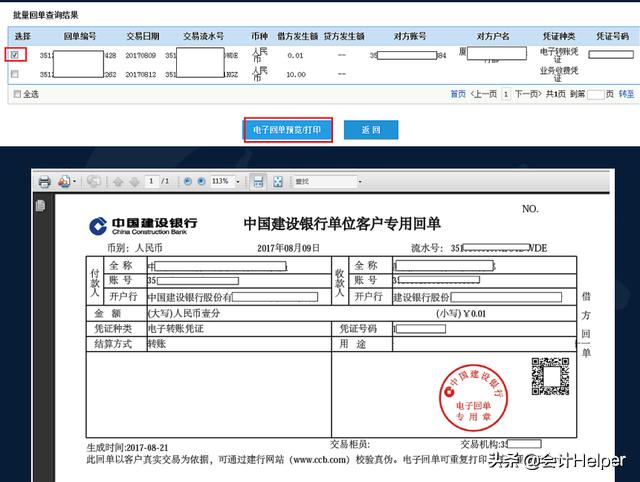Click the fit full page icon

pyautogui.click(x=278, y=182)
